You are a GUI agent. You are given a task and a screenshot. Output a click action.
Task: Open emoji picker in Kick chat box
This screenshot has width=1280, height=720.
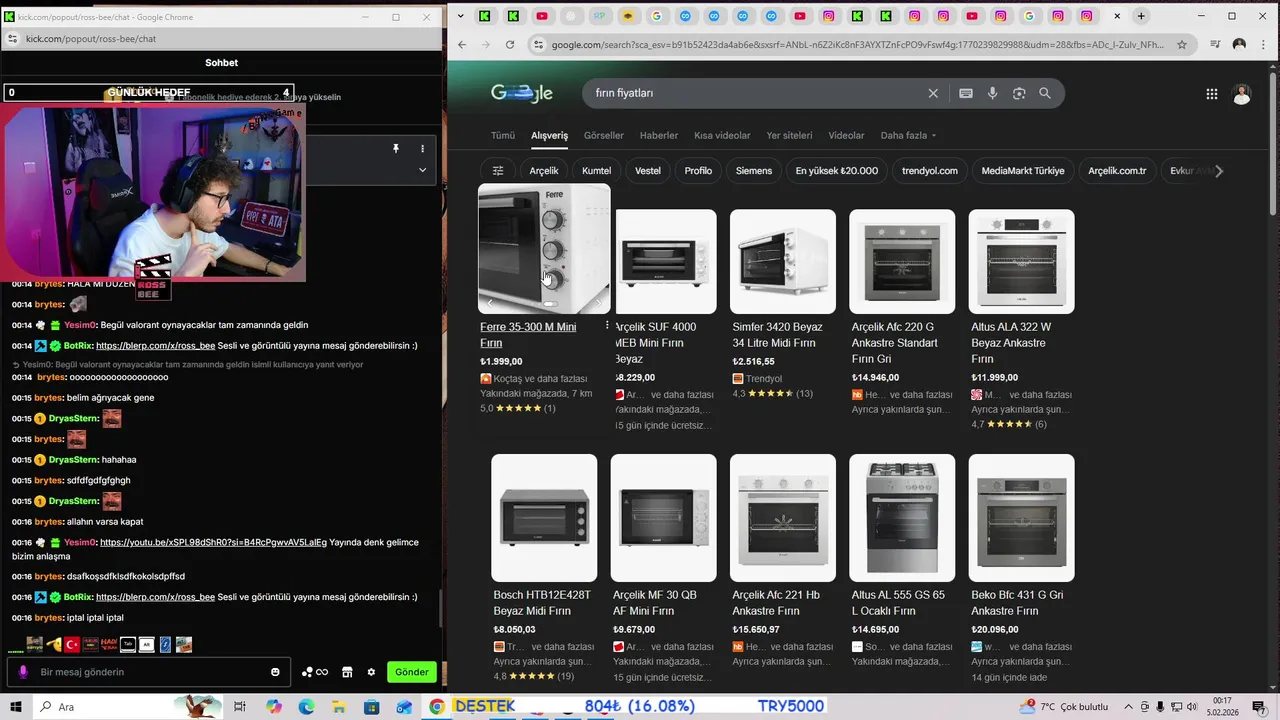[275, 672]
